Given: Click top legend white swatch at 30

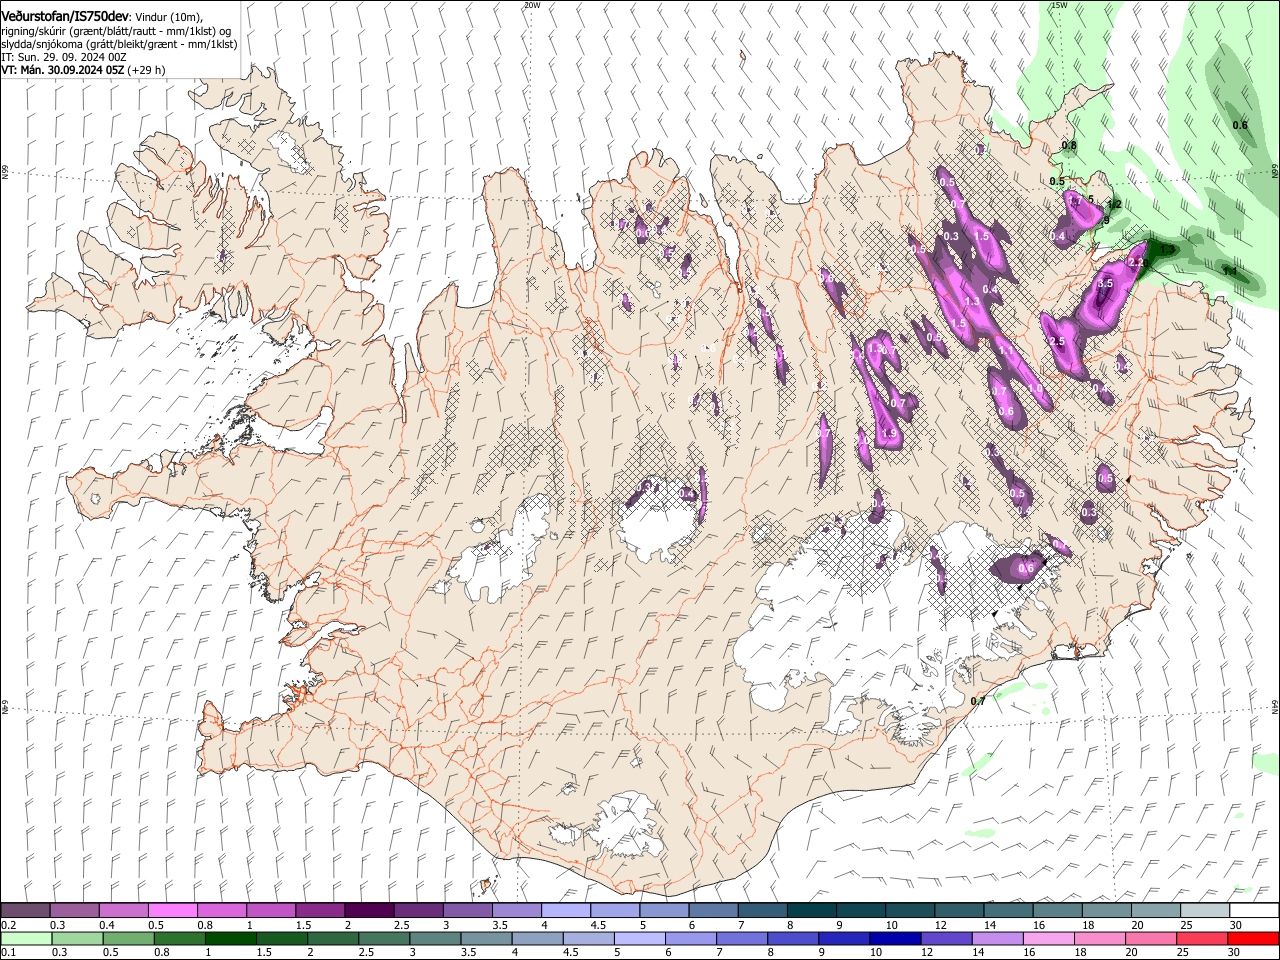Looking at the screenshot, I should coord(1253,911).
